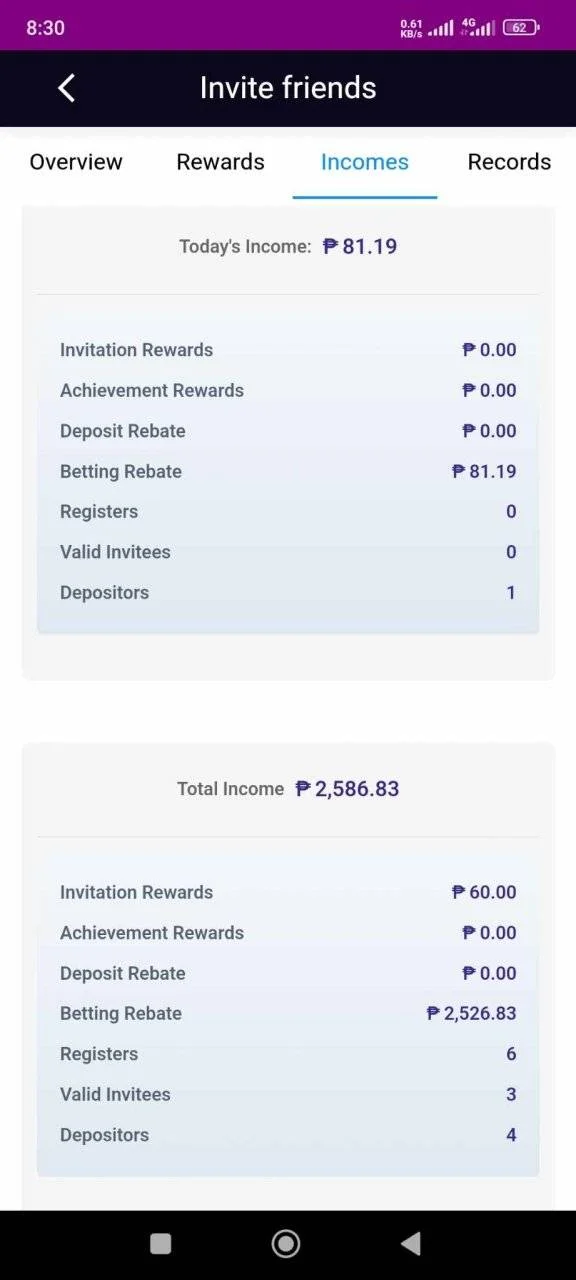Screen dimensions: 576x1280
Task: Select total Invitation Rewards ₱60.00 row
Action: pos(288,892)
